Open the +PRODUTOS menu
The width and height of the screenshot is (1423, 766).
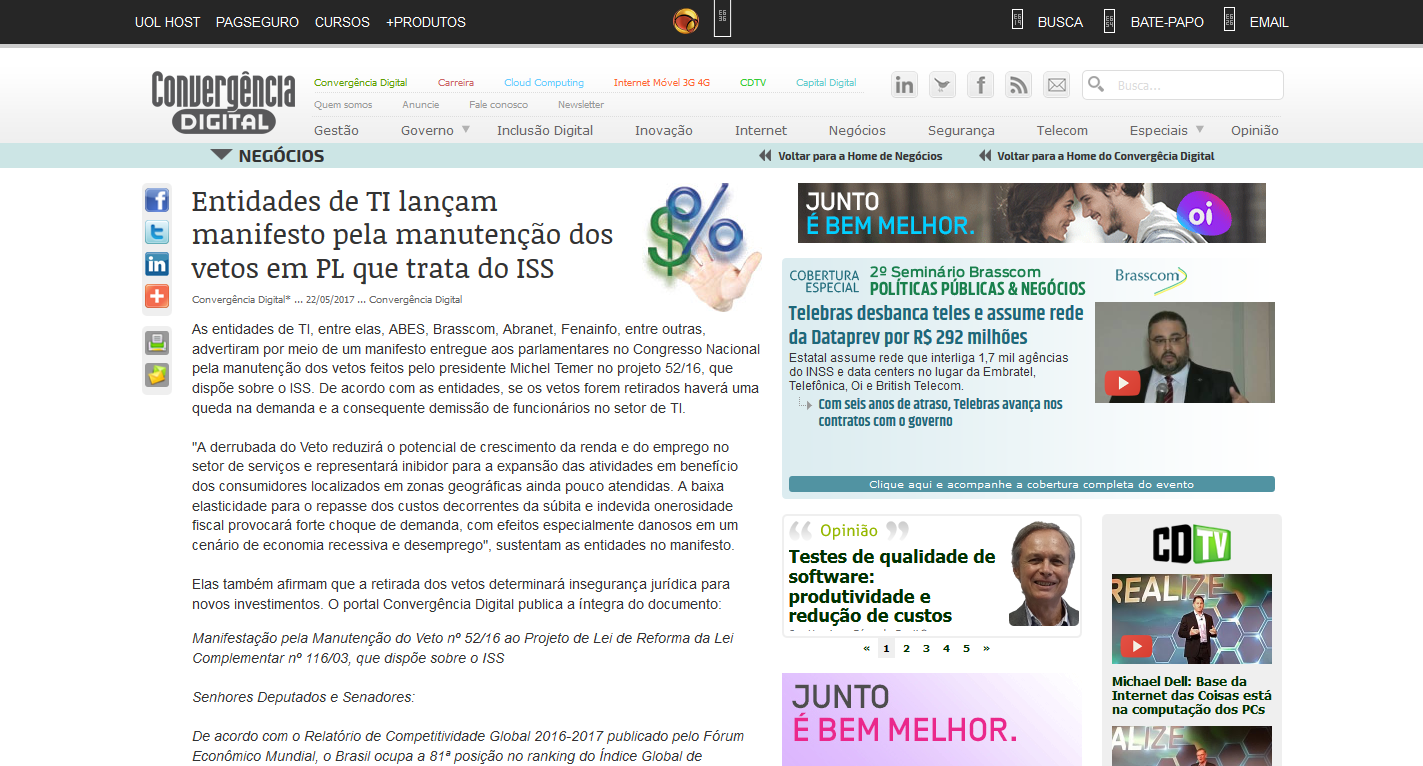426,22
